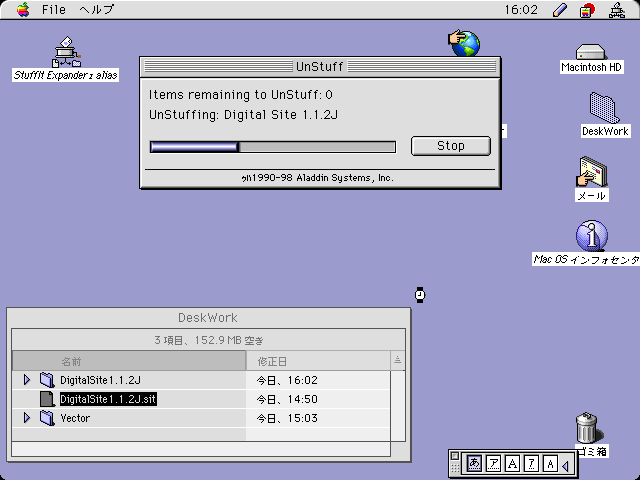The width and height of the screenshot is (640, 480).
Task: Toggle sort order button in DeskWork window
Action: coord(398,360)
